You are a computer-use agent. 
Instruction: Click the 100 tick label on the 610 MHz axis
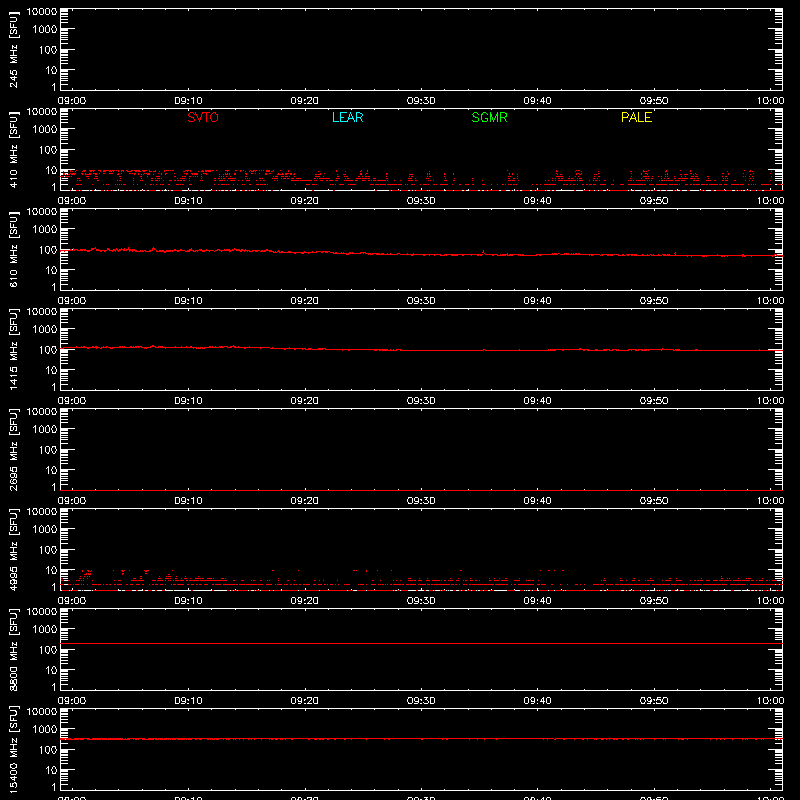[x=49, y=250]
